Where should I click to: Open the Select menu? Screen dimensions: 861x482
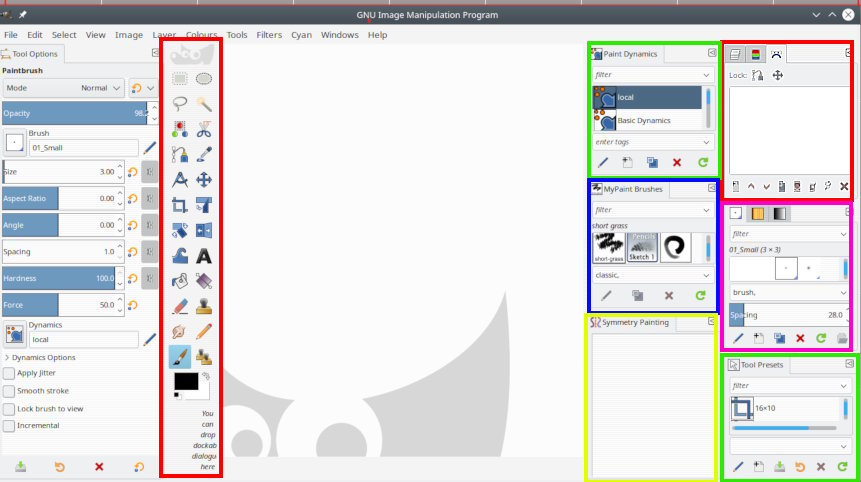click(x=64, y=35)
